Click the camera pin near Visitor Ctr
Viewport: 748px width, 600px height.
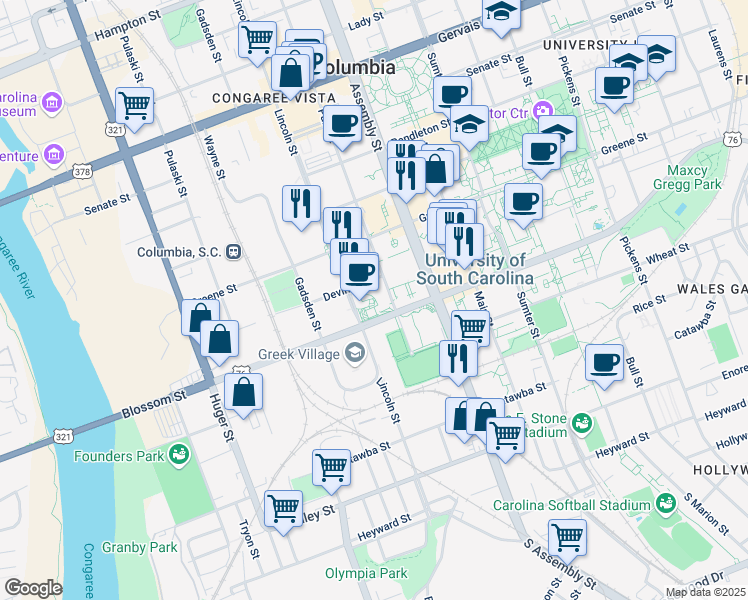(542, 112)
